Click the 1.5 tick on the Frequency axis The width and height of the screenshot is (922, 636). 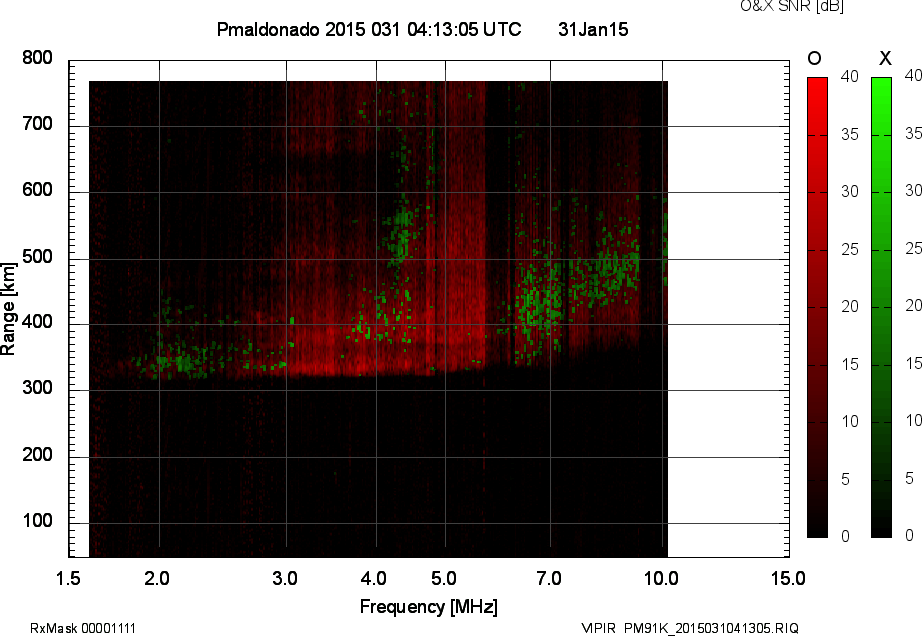(x=68, y=578)
